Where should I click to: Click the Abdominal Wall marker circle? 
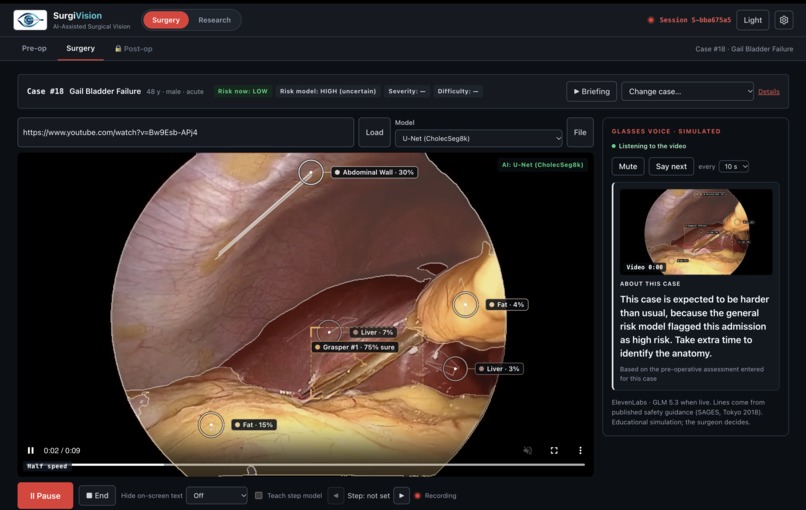point(310,172)
